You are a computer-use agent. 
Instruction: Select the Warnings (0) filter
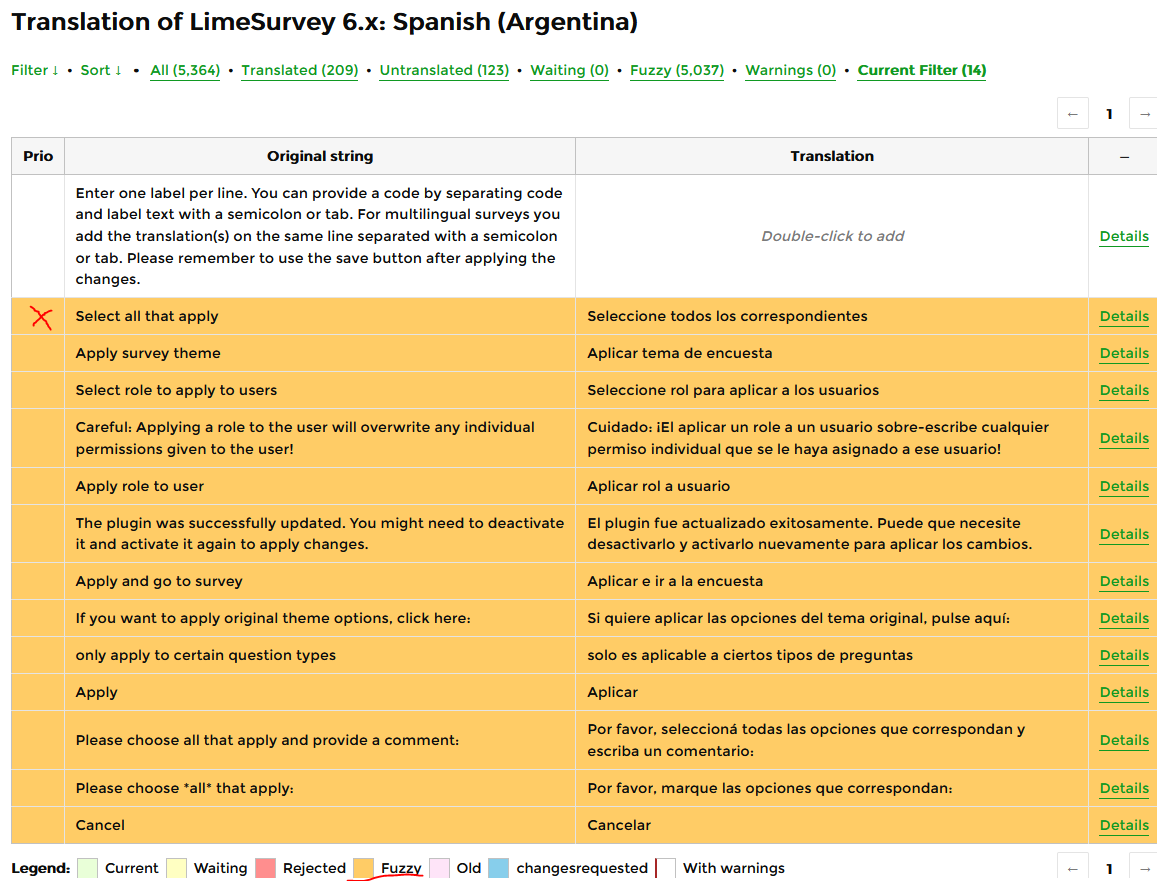point(790,71)
